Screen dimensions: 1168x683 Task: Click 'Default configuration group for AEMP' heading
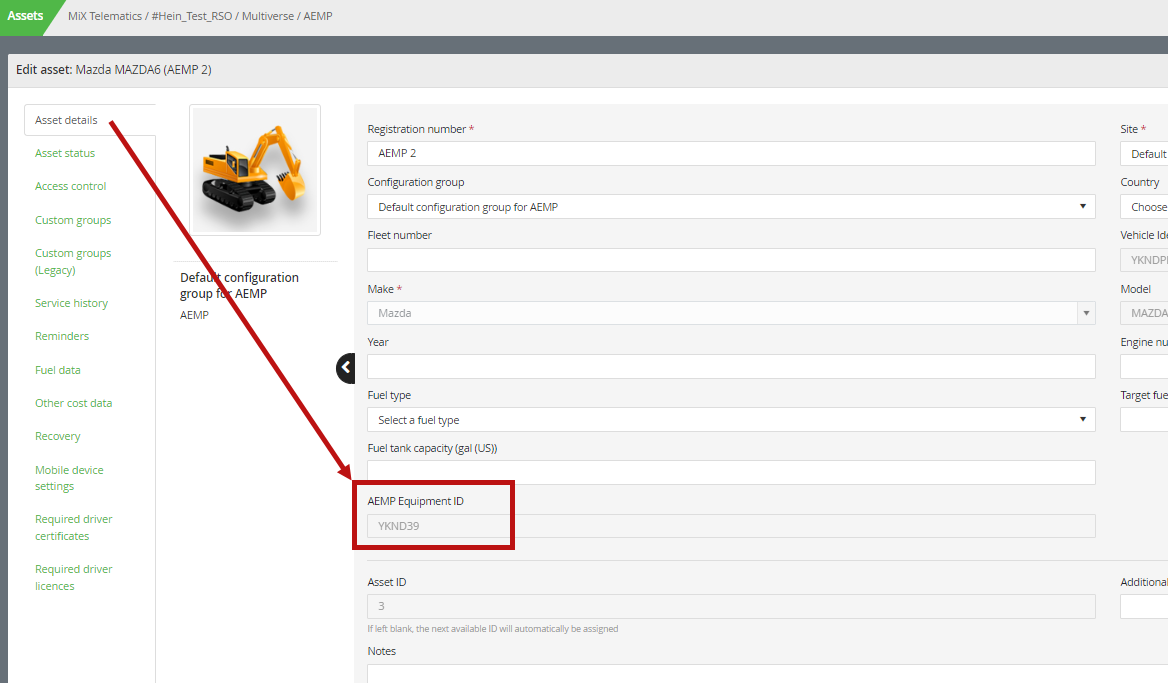239,285
